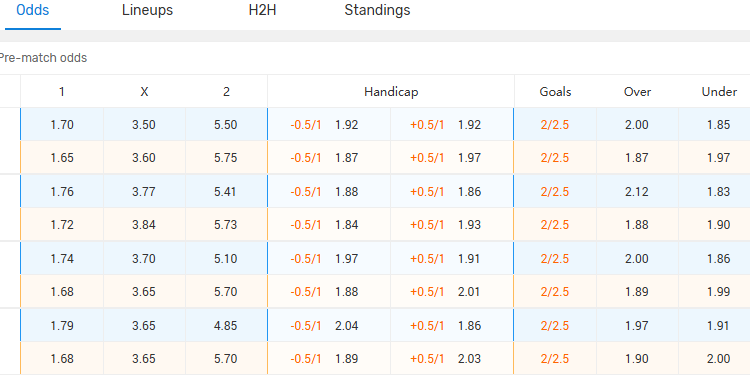Click Under odds 1.99
This screenshot has width=750, height=375.
pos(718,292)
